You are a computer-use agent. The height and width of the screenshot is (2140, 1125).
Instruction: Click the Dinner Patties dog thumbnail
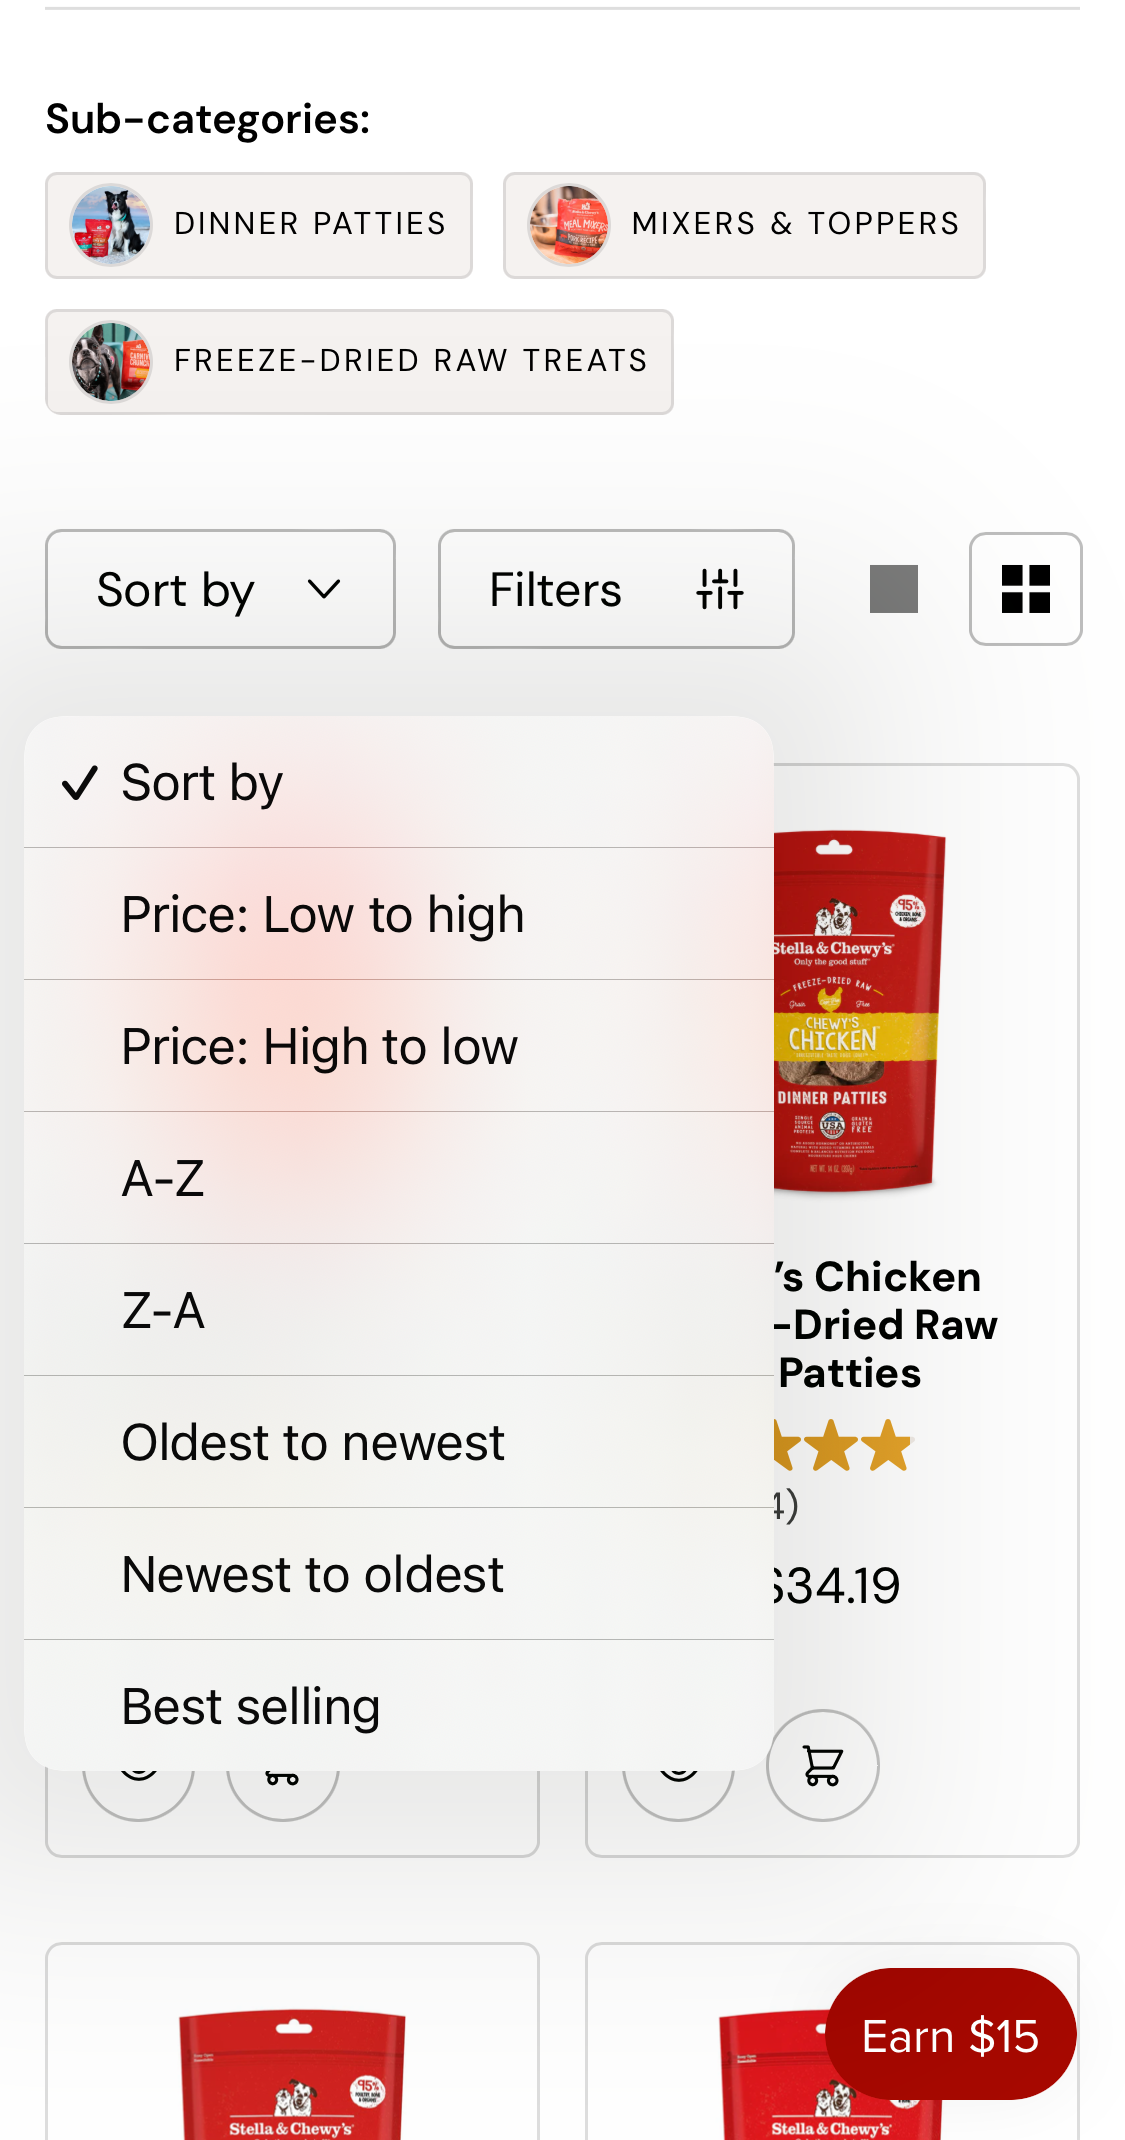[x=111, y=225]
